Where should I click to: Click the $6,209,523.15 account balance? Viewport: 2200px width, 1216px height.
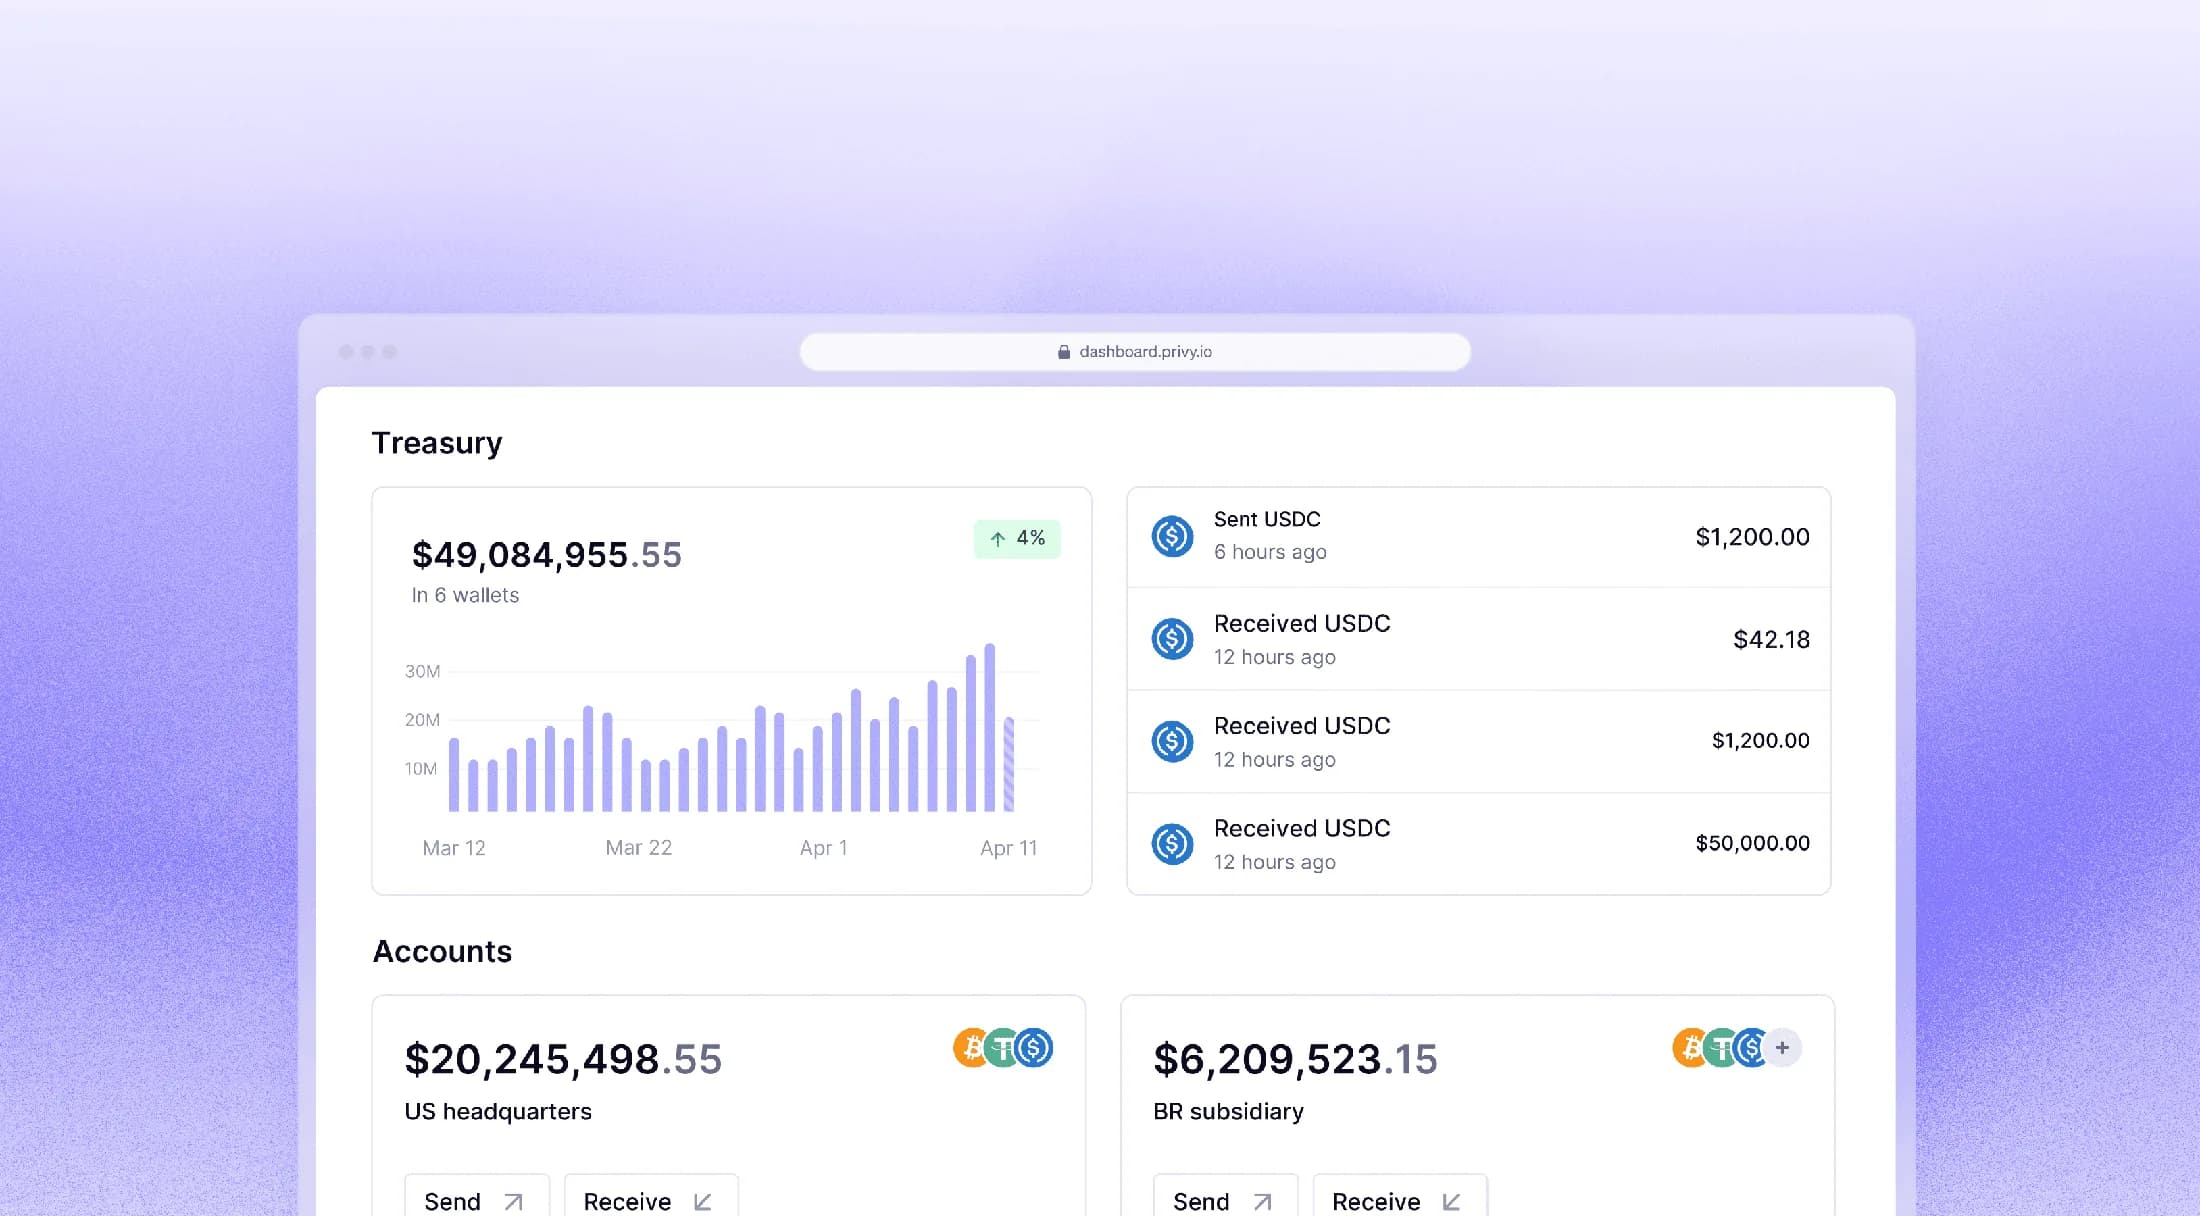point(1295,1059)
